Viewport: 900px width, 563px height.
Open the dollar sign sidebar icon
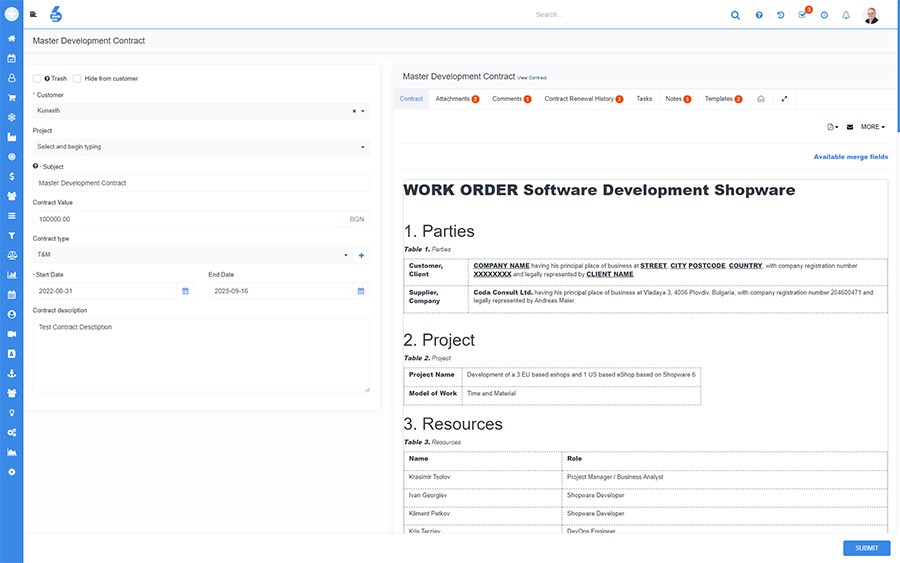(11, 176)
